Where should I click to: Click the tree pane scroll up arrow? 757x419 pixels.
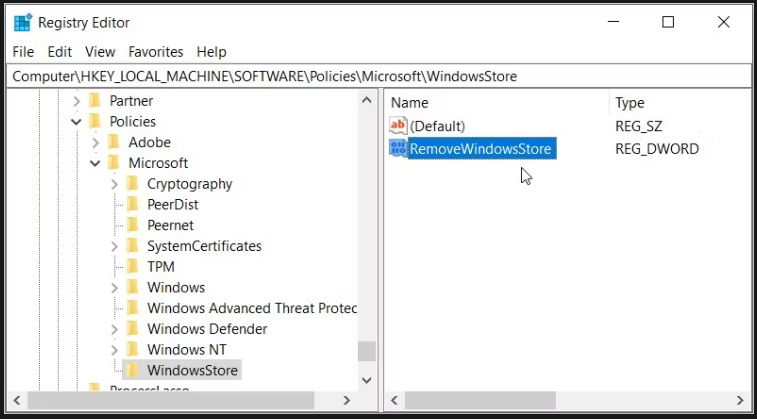[366, 100]
